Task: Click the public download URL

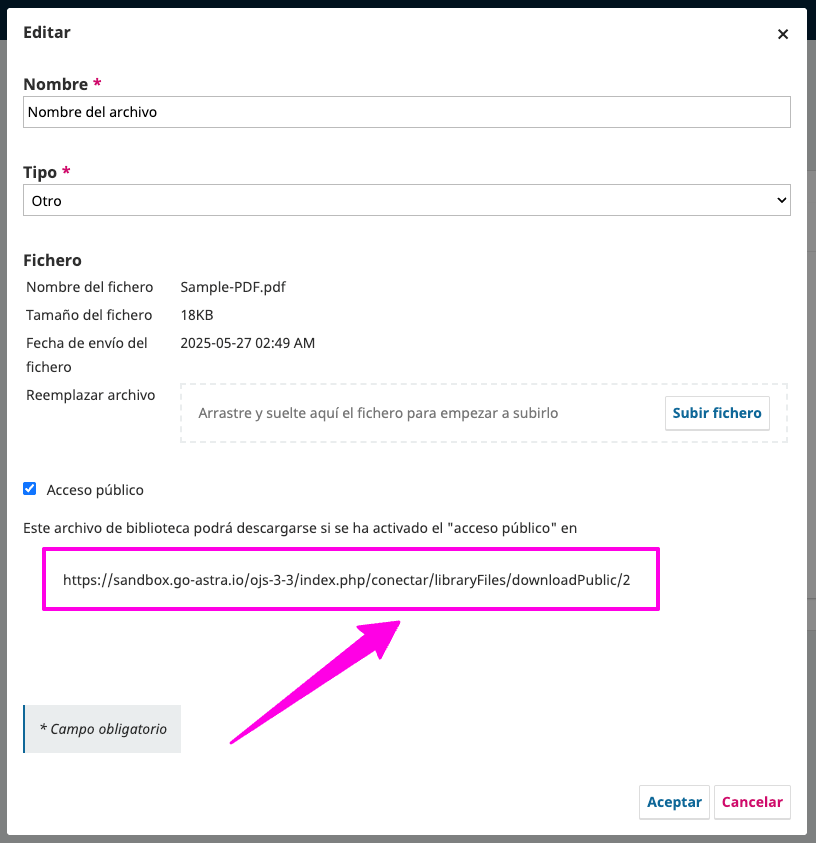Action: 346,579
